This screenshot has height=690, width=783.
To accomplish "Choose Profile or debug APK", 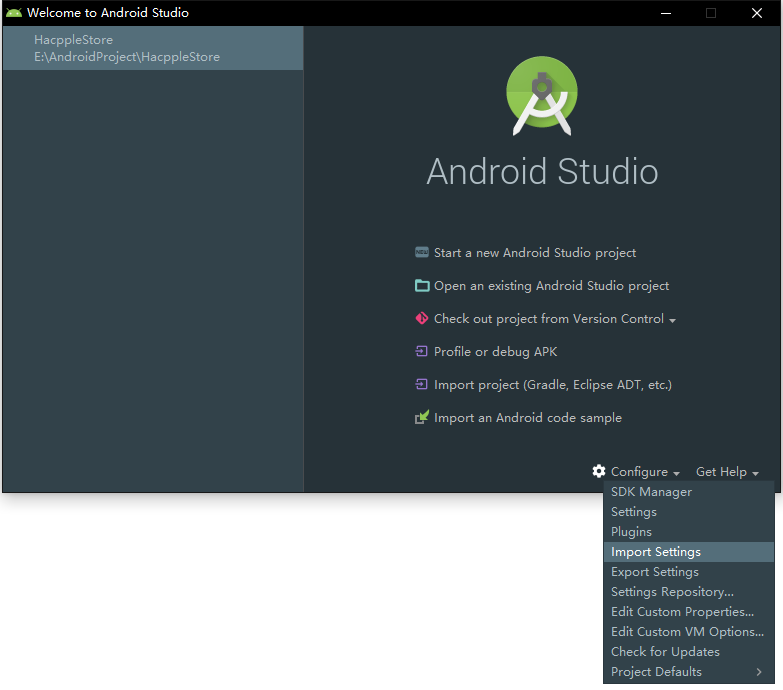I will [495, 351].
